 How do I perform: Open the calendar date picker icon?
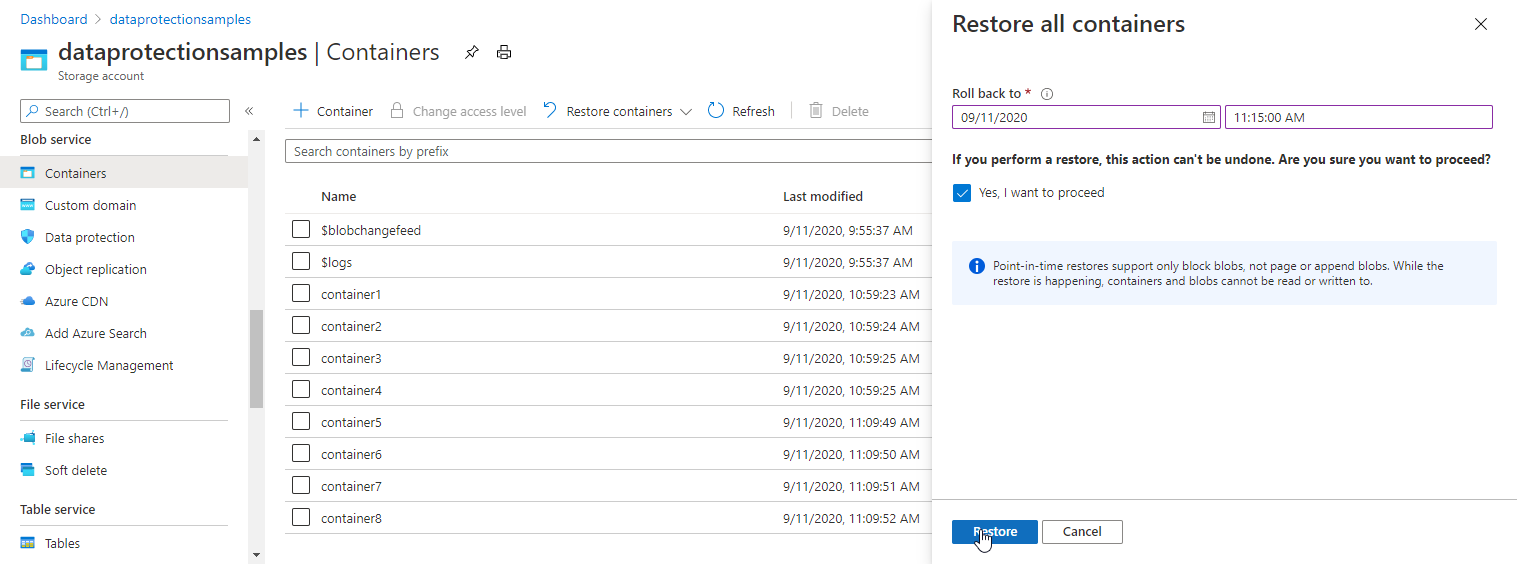coord(1209,117)
